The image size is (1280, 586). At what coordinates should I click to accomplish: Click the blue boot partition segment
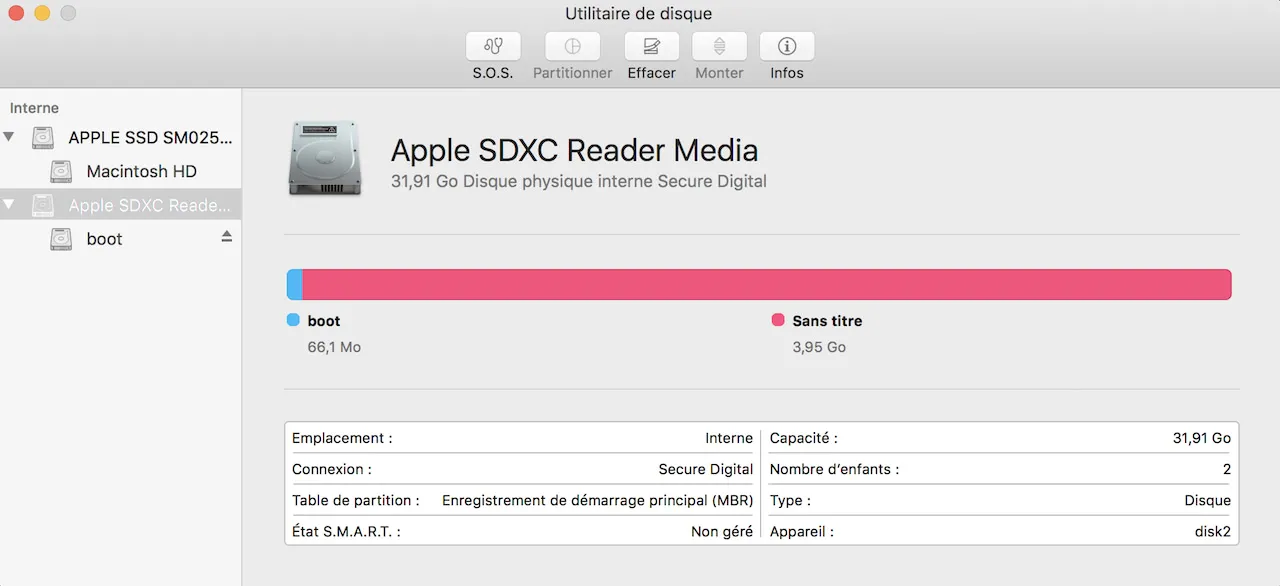point(295,284)
